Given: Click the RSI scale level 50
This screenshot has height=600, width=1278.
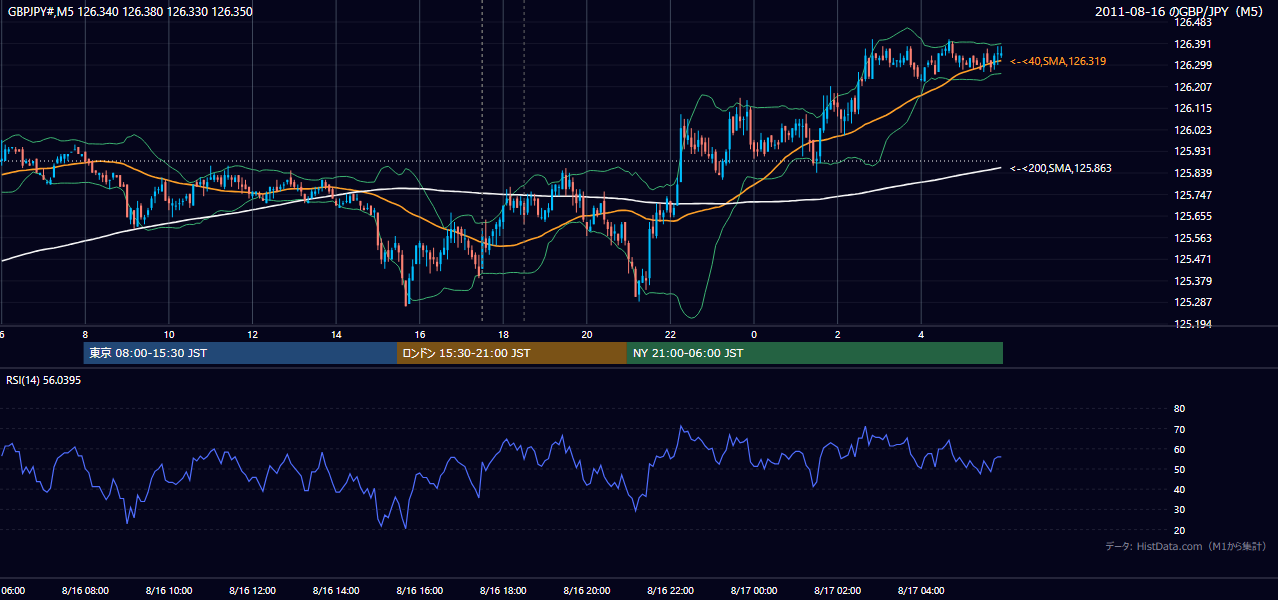Looking at the screenshot, I should point(1179,469).
